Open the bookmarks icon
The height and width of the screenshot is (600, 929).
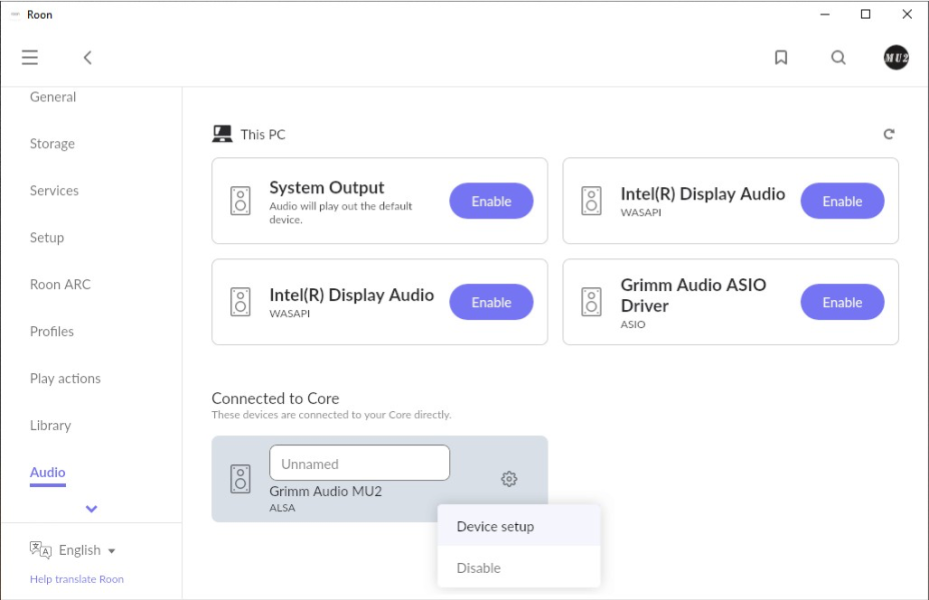781,57
